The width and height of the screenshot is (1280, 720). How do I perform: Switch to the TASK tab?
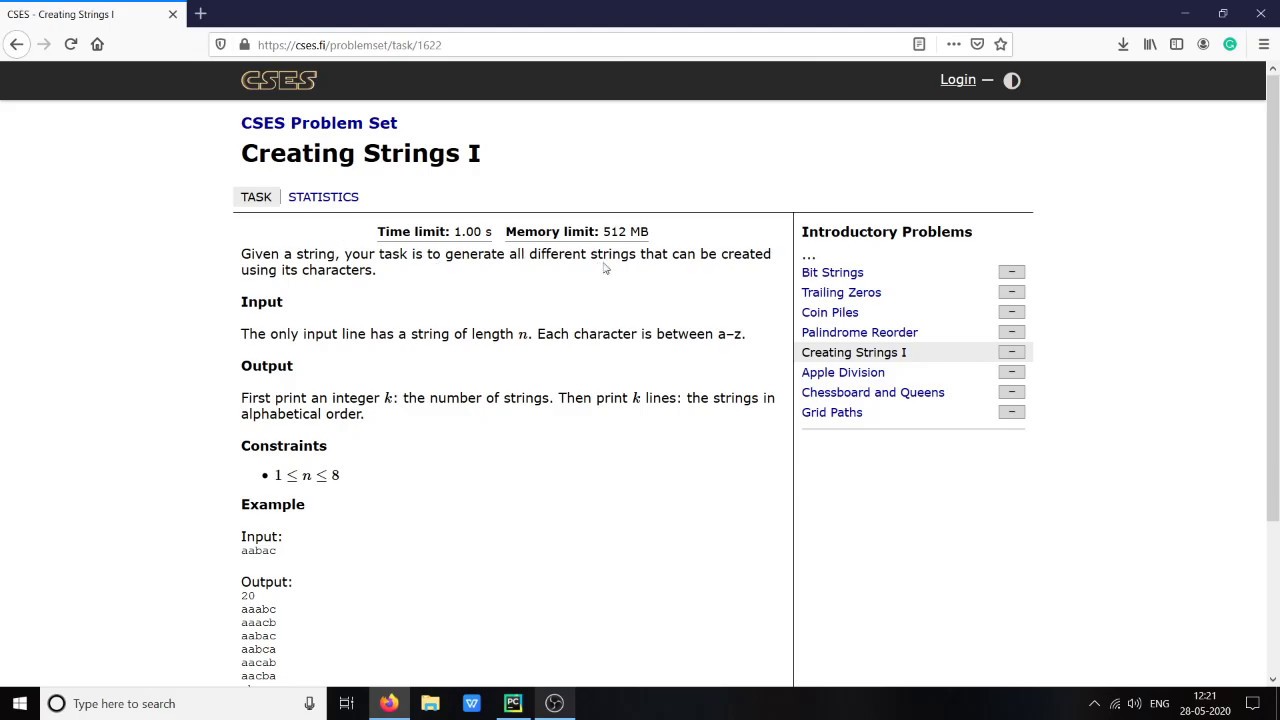coord(256,197)
